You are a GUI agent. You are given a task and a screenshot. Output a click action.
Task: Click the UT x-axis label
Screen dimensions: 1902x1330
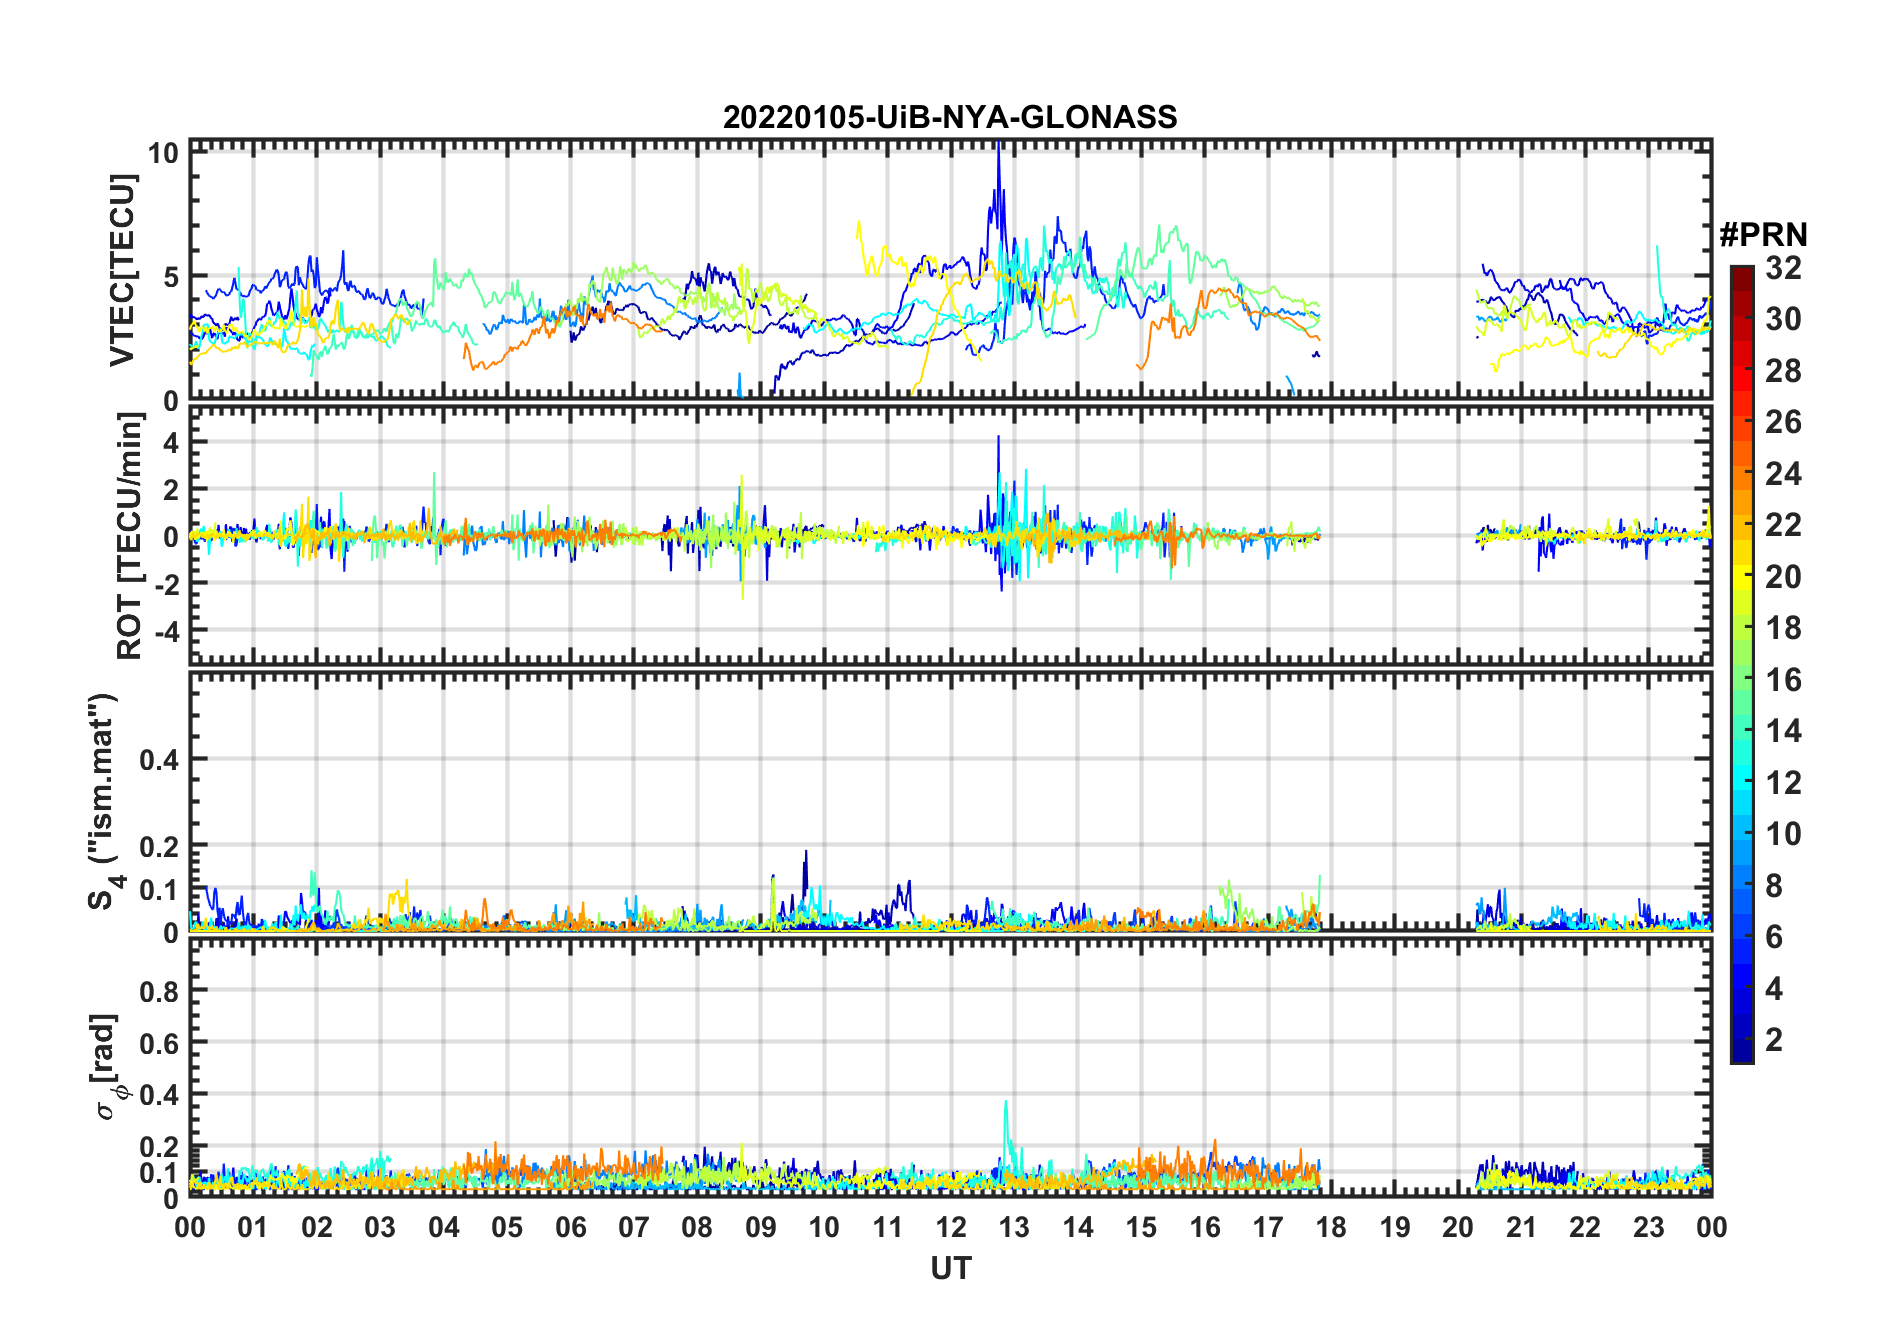[x=950, y=1268]
